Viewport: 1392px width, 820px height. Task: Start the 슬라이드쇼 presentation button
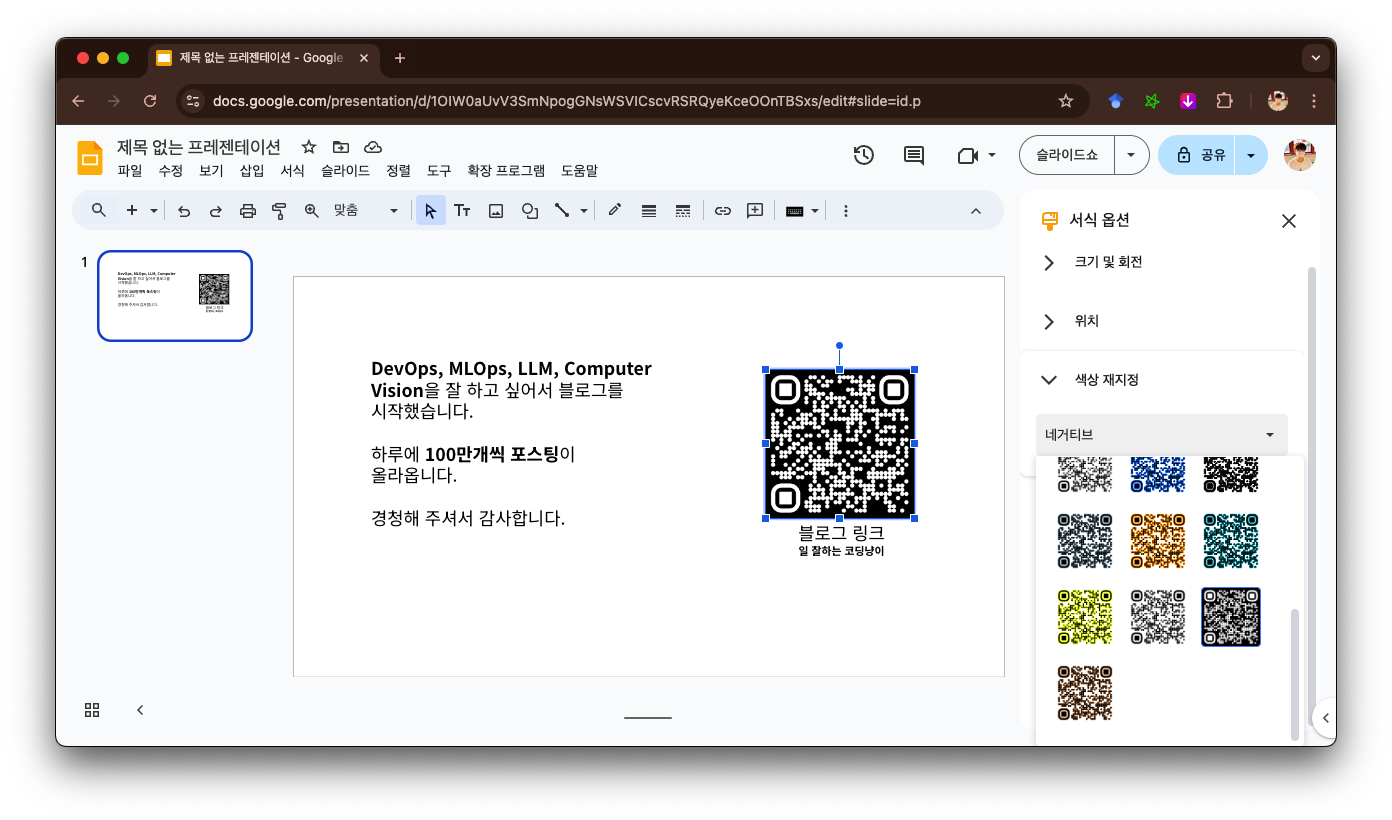[x=1067, y=155]
